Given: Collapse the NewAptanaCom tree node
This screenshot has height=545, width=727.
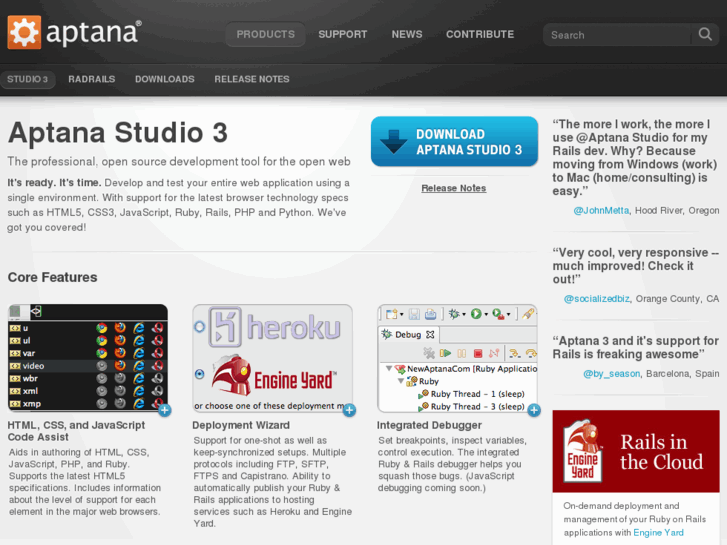Looking at the screenshot, I should click(x=389, y=368).
